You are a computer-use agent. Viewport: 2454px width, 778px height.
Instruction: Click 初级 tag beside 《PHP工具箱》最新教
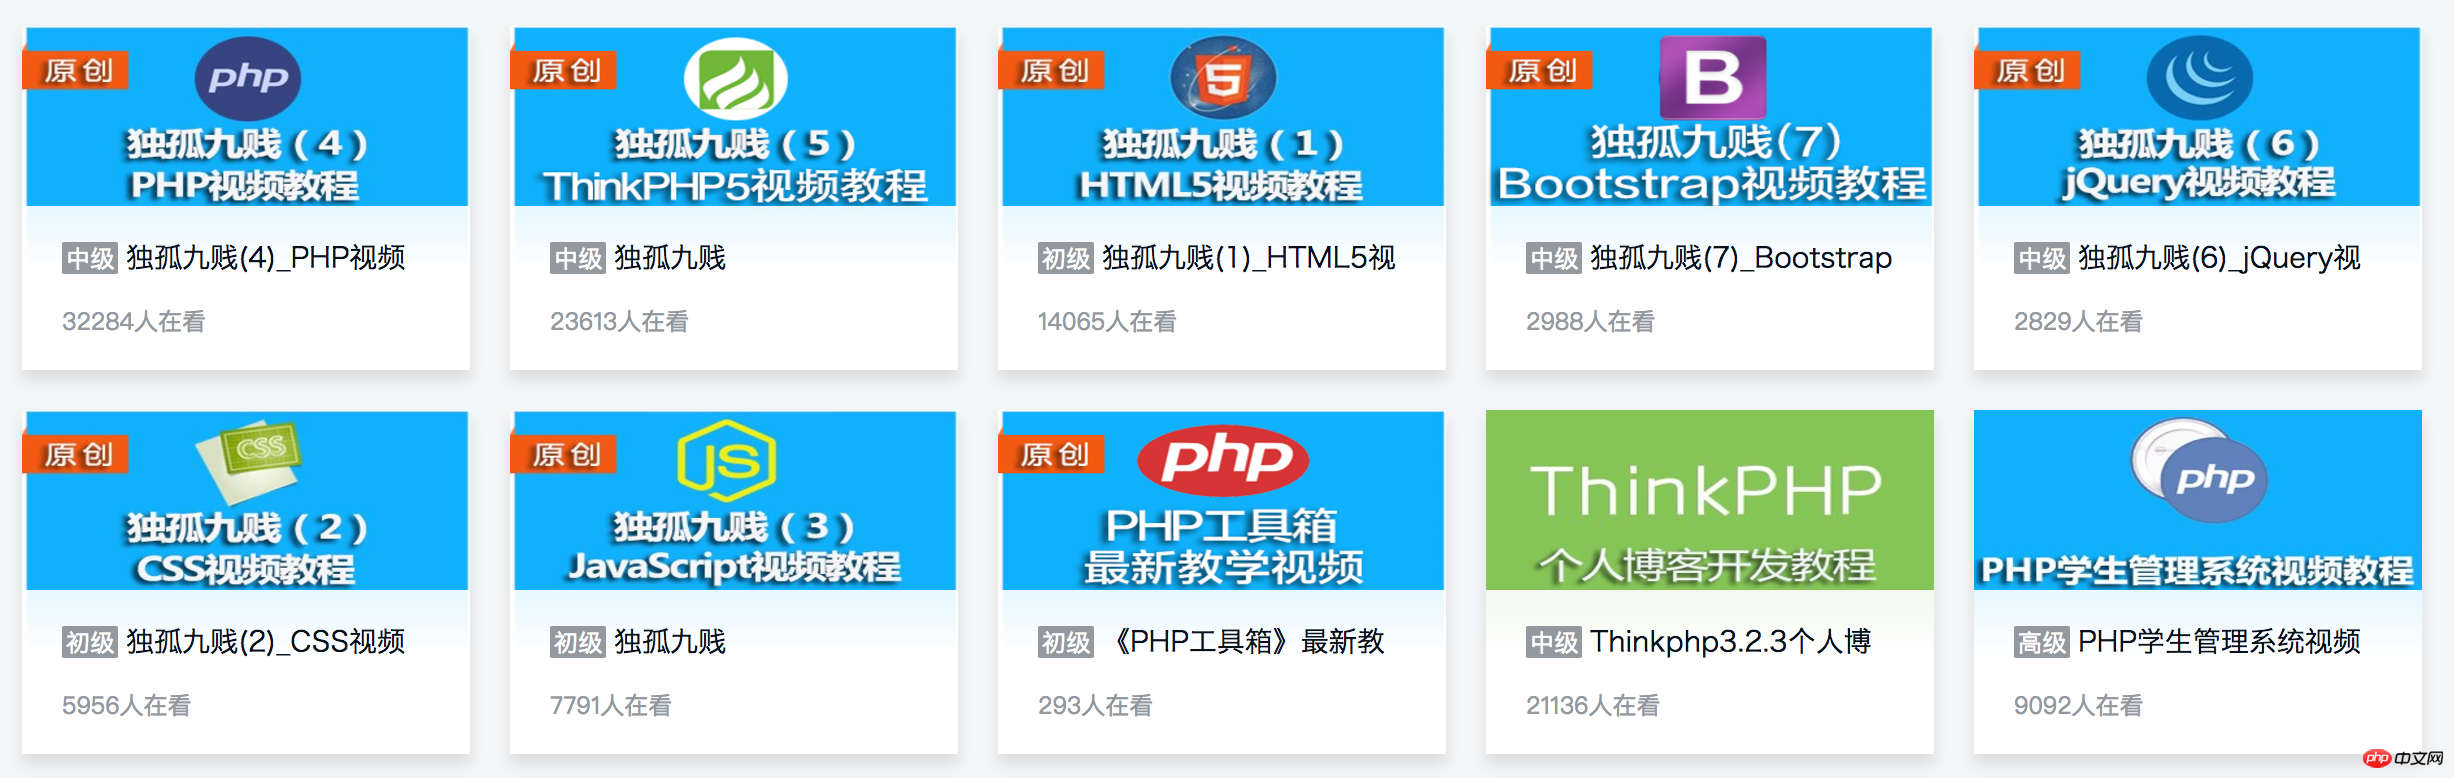point(1066,643)
